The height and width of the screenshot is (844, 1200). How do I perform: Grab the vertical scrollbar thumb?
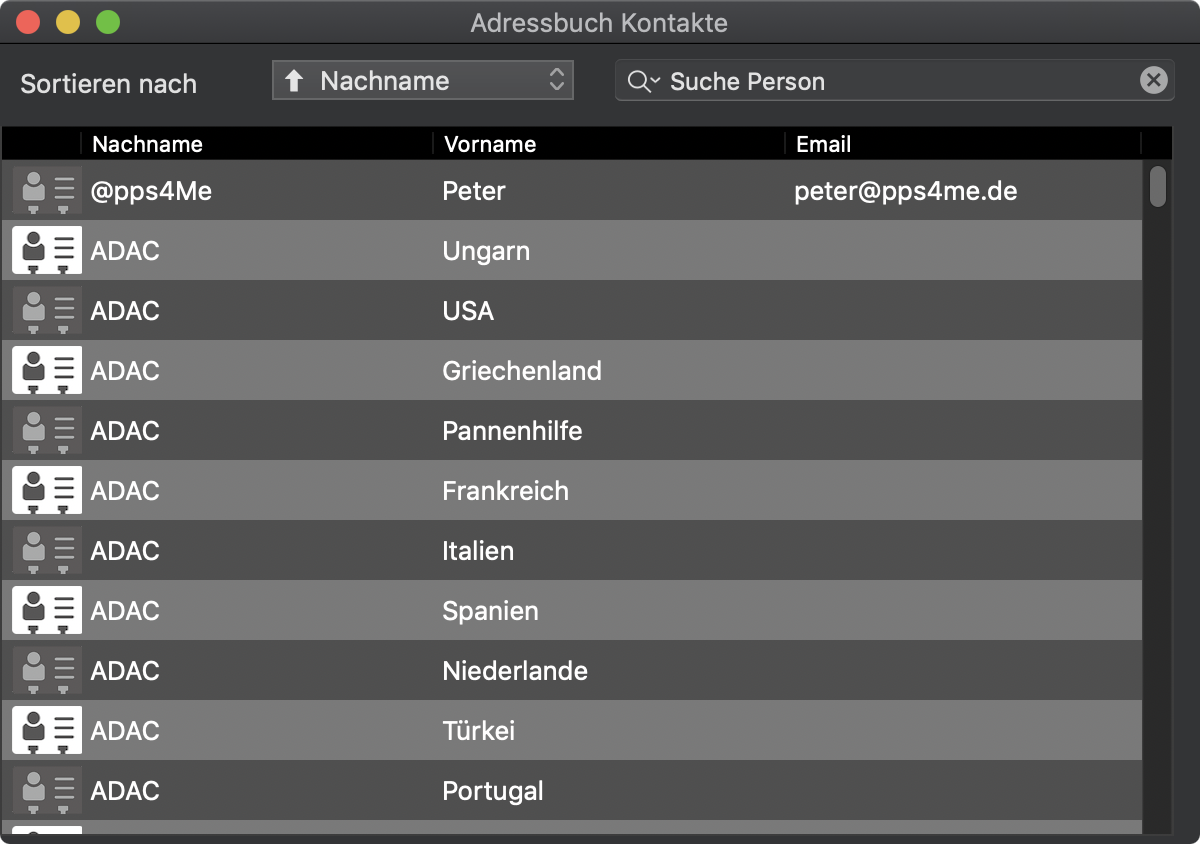point(1158,186)
